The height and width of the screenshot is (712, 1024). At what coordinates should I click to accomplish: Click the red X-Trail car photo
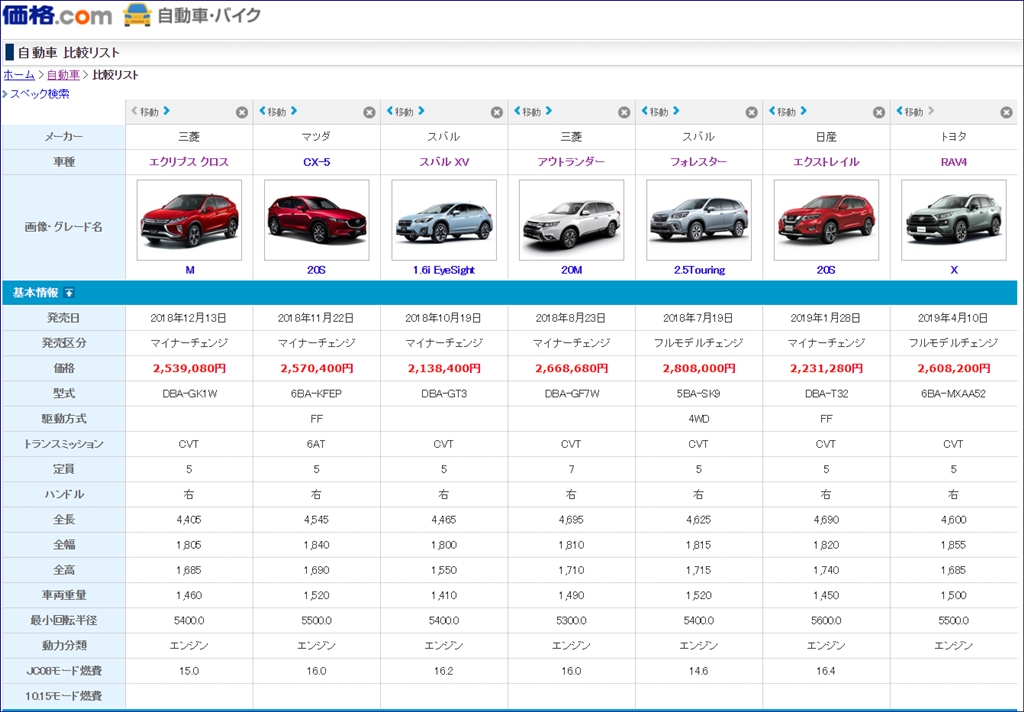click(x=826, y=220)
